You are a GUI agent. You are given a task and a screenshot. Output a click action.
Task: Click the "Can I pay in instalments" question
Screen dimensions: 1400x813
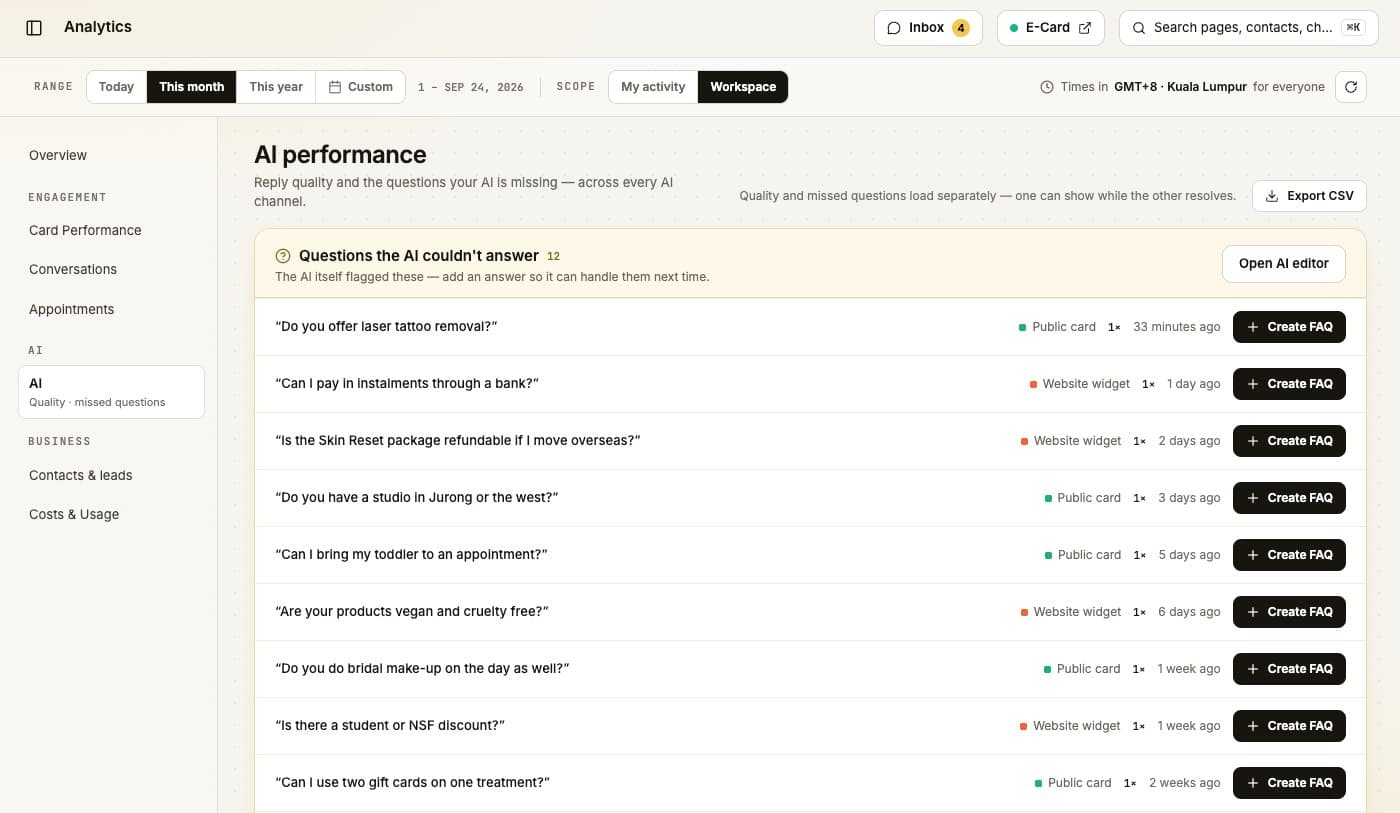coord(407,384)
